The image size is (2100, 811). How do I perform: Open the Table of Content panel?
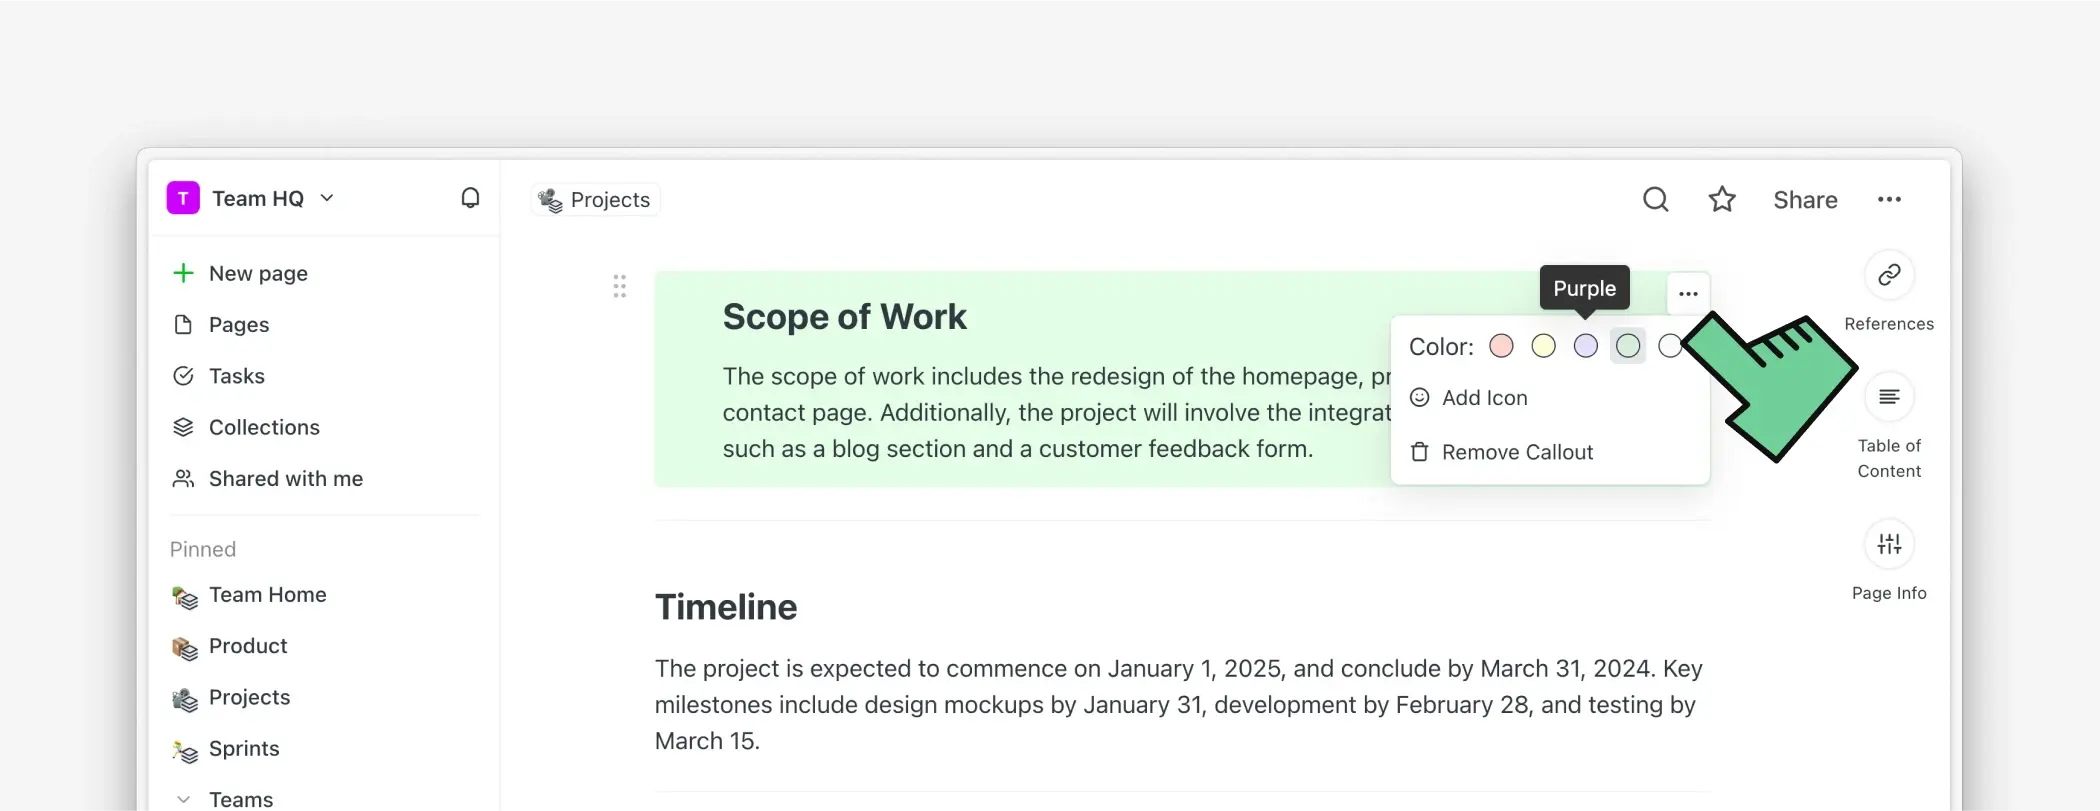[x=1889, y=397]
